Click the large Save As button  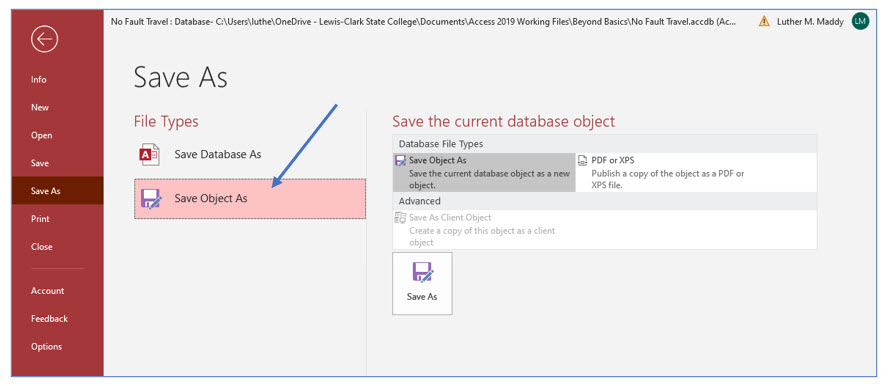422,283
